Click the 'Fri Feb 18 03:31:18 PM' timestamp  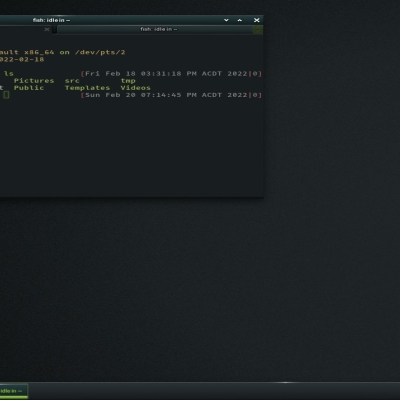click(x=141, y=73)
